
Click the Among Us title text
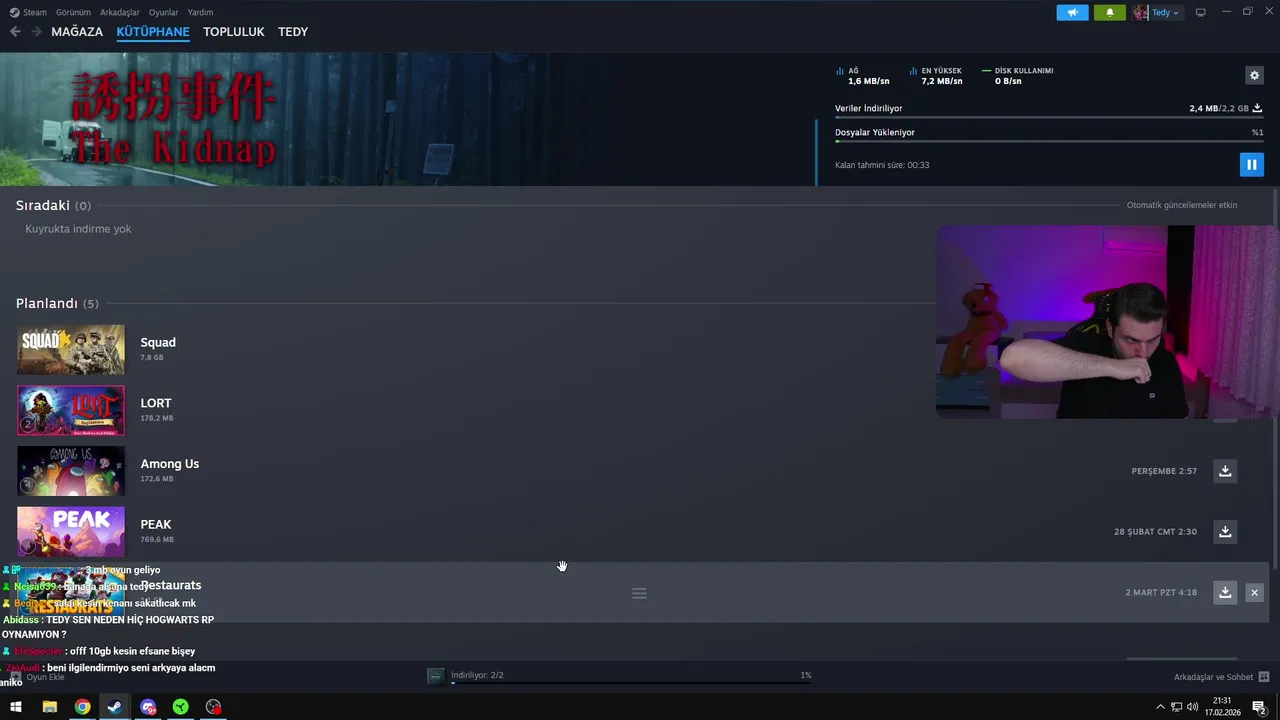click(x=170, y=464)
